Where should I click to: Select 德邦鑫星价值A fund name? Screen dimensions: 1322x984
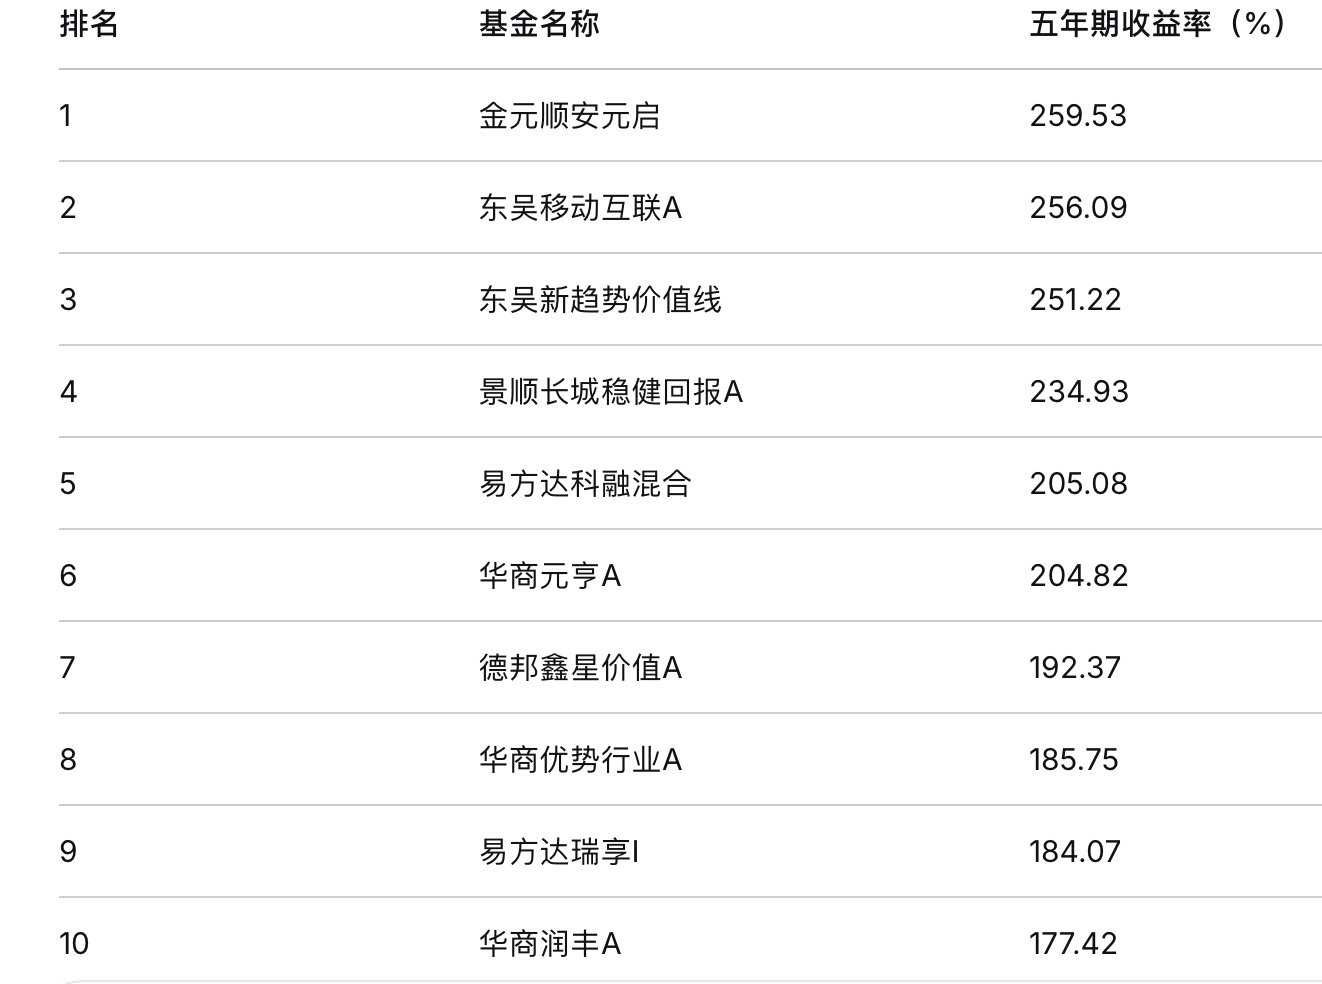tap(580, 668)
